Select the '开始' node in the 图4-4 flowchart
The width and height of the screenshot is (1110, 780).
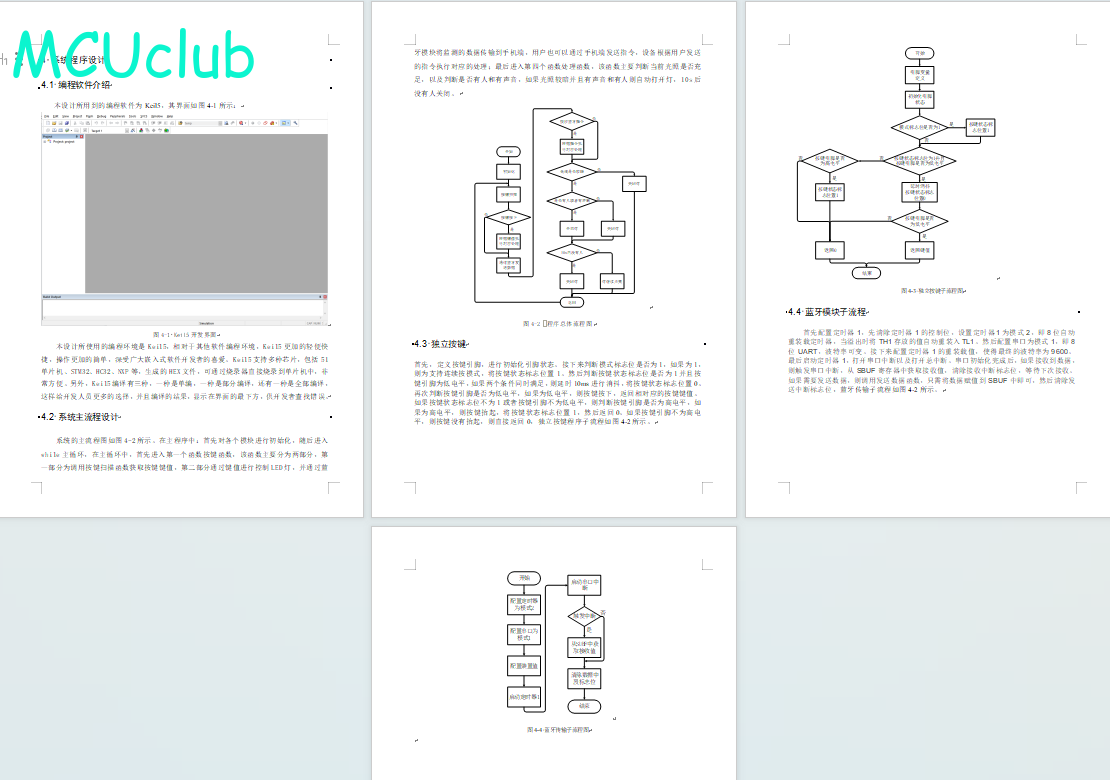[524, 578]
